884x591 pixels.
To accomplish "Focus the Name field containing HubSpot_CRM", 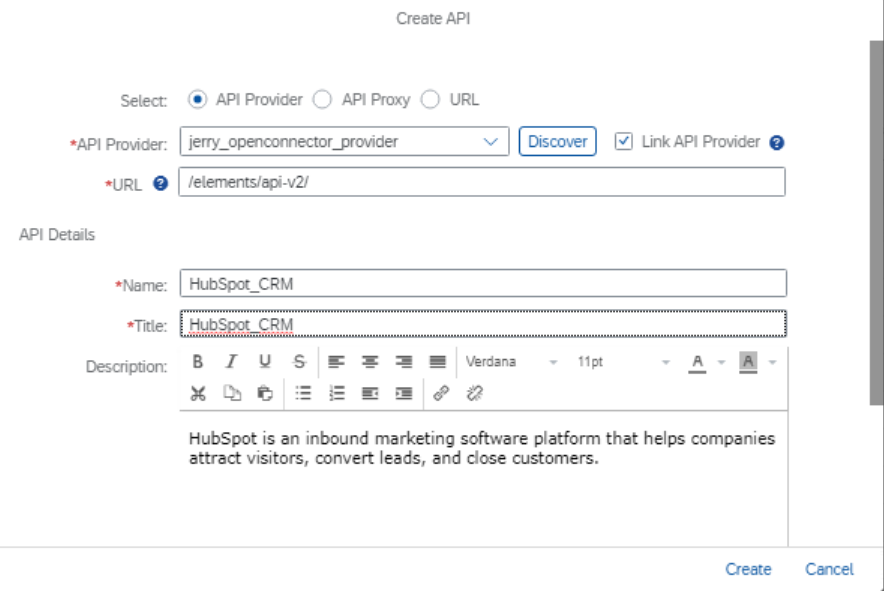I will pyautogui.click(x=483, y=283).
